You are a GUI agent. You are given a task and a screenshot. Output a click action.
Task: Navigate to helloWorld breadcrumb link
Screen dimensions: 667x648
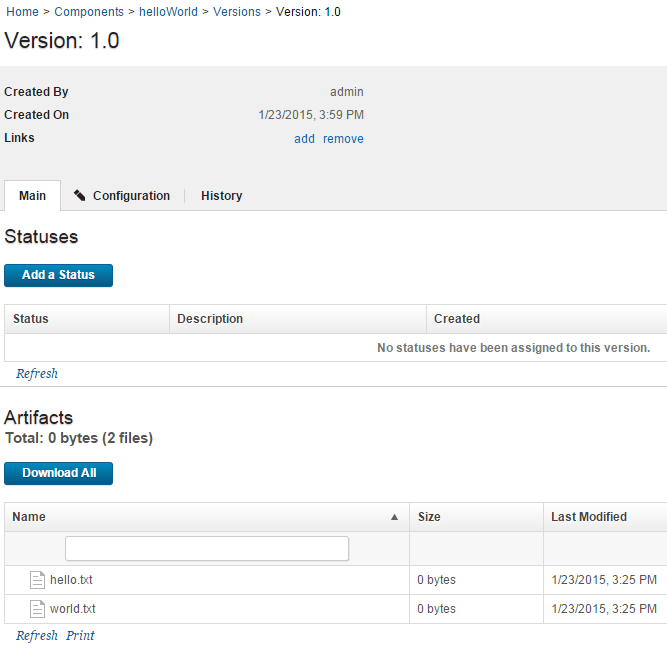click(x=168, y=12)
